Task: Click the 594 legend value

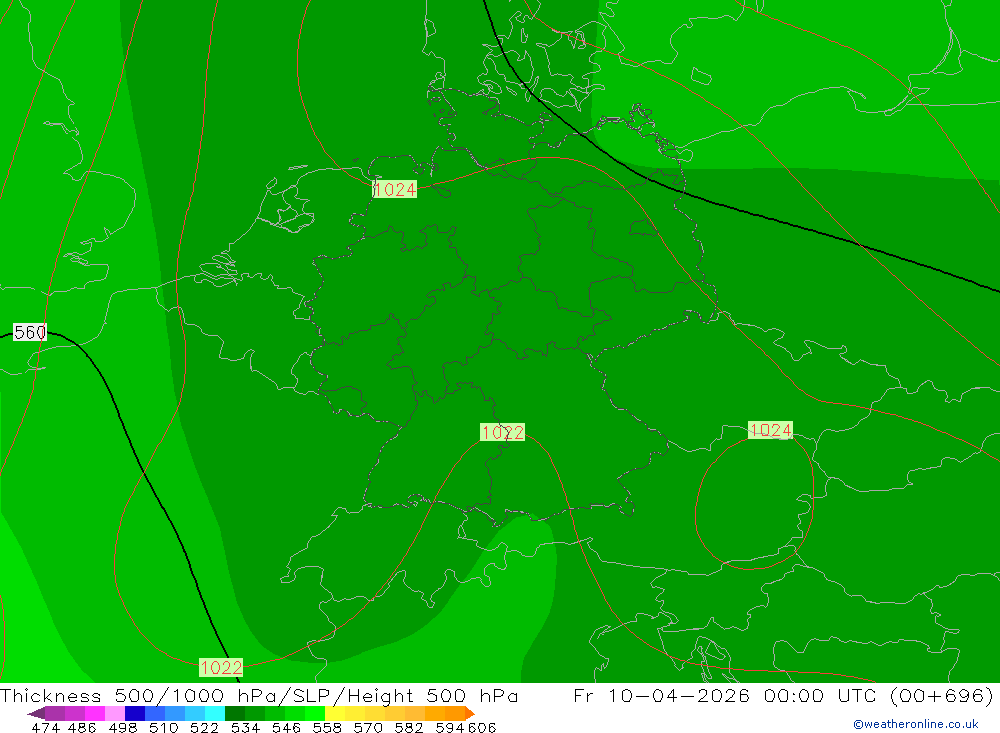Action: tap(450, 728)
